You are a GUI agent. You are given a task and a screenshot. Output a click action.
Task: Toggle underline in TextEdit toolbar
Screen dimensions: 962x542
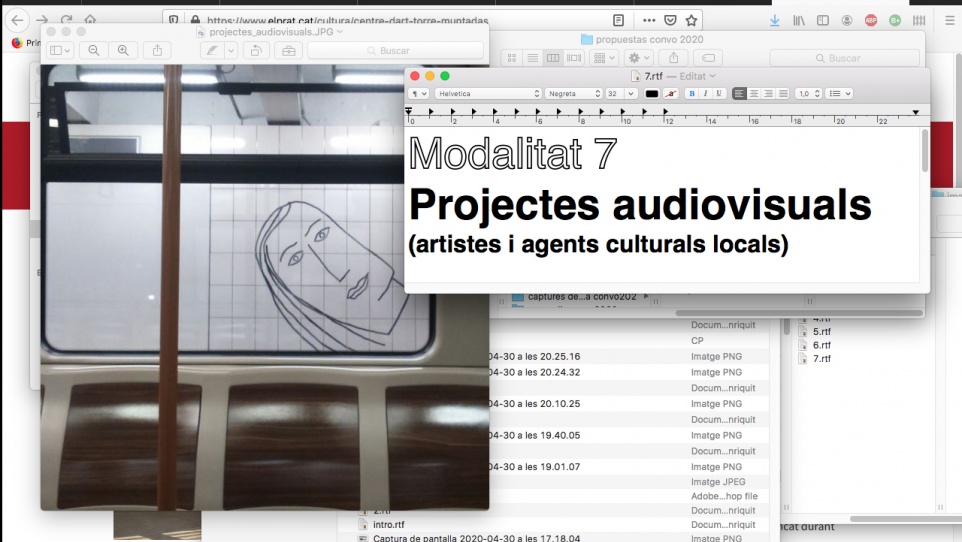coord(718,93)
